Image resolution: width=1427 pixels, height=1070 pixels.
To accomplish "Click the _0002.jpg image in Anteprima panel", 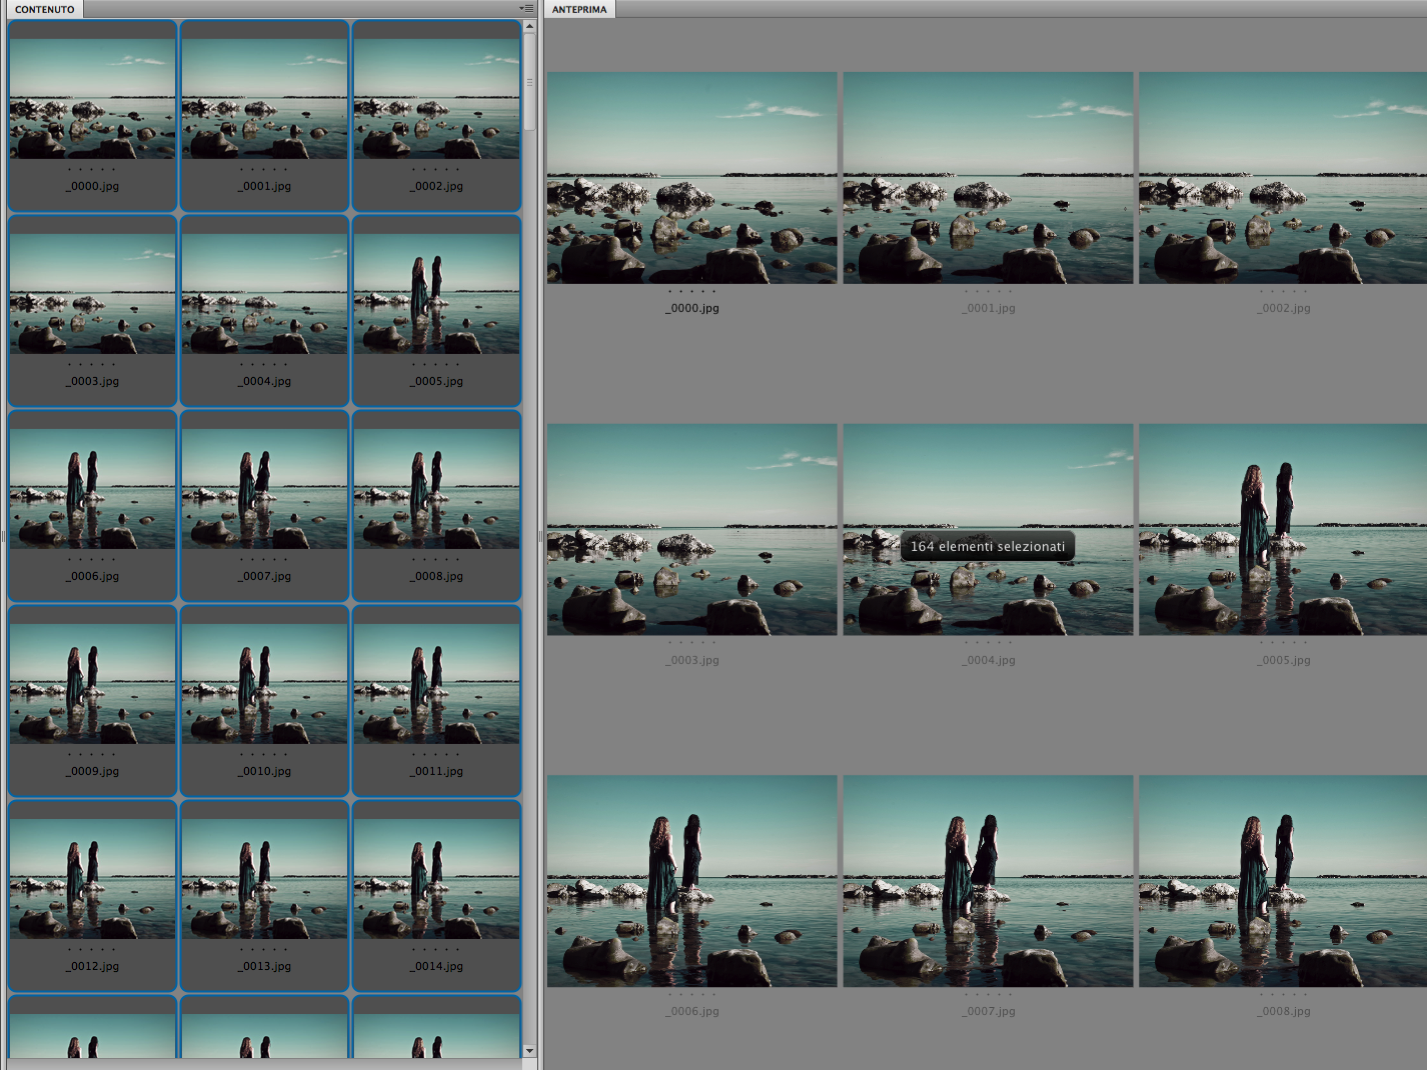I will coord(1284,178).
